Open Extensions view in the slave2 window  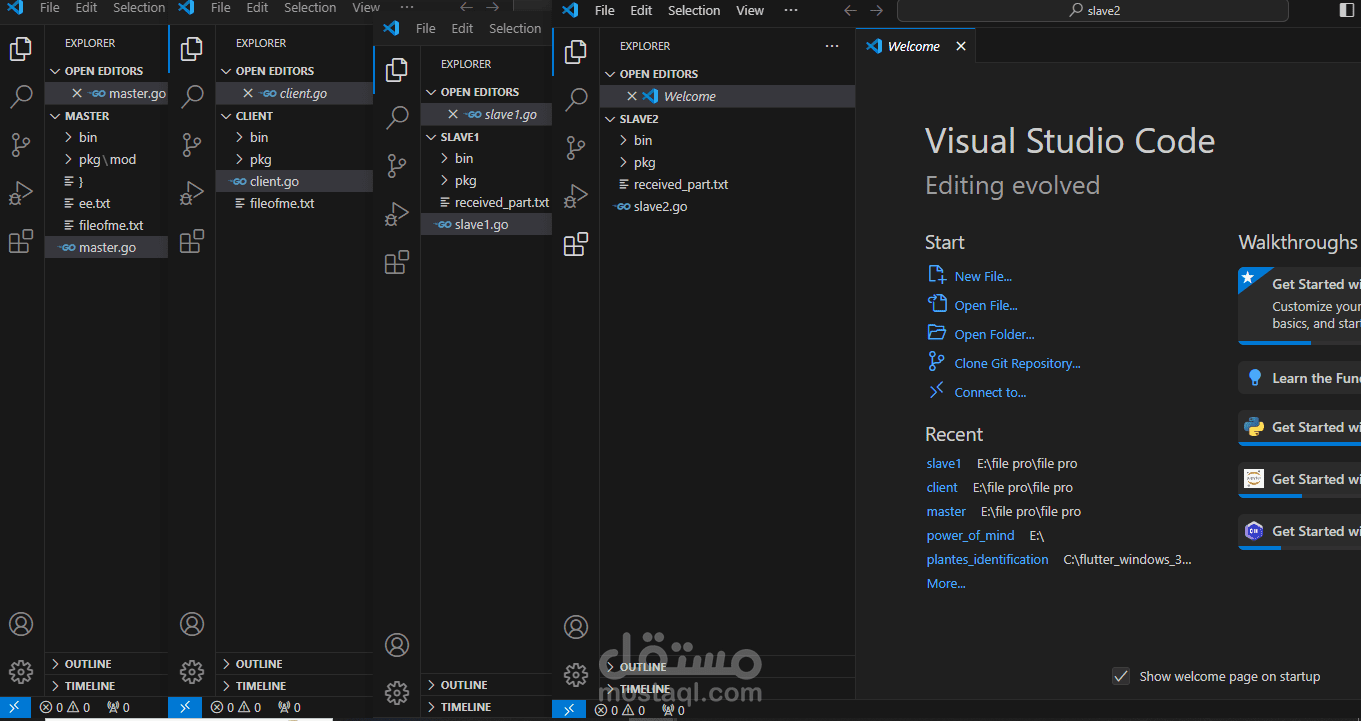coord(576,244)
